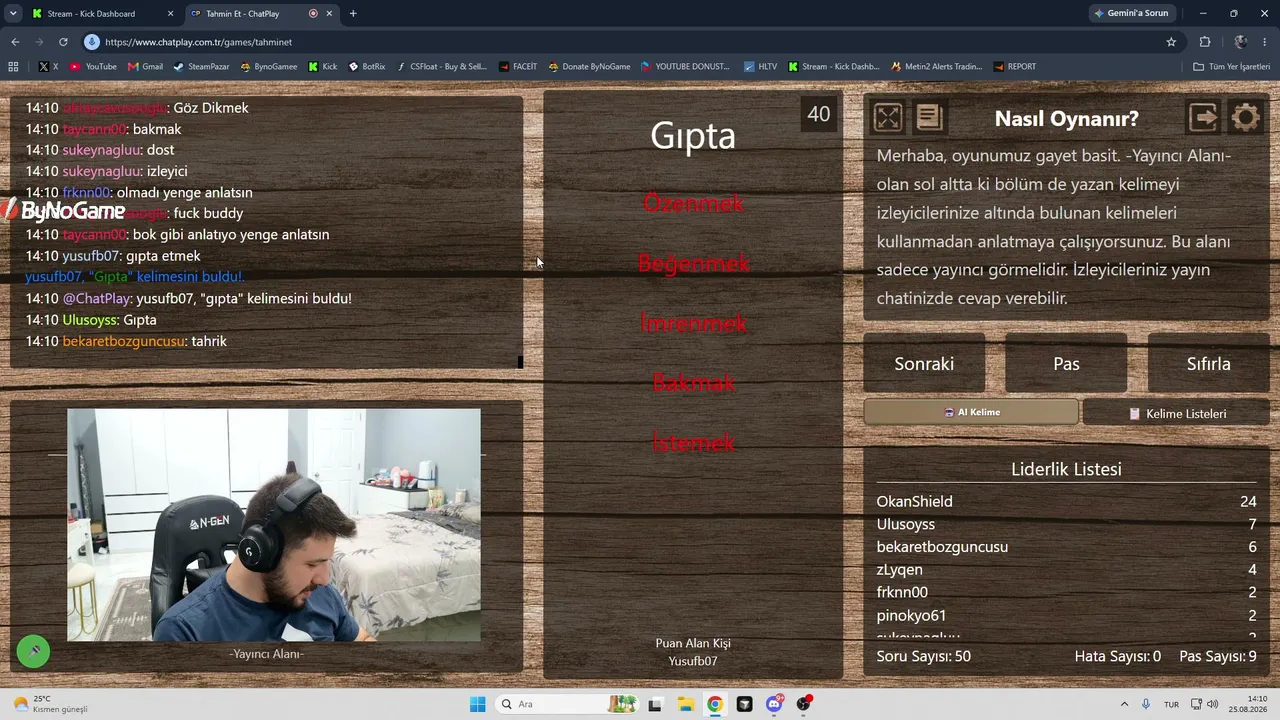Image resolution: width=1280 pixels, height=720 pixels.
Task: Close the Tahmin Et - ChatPlay tab
Action: 329,14
